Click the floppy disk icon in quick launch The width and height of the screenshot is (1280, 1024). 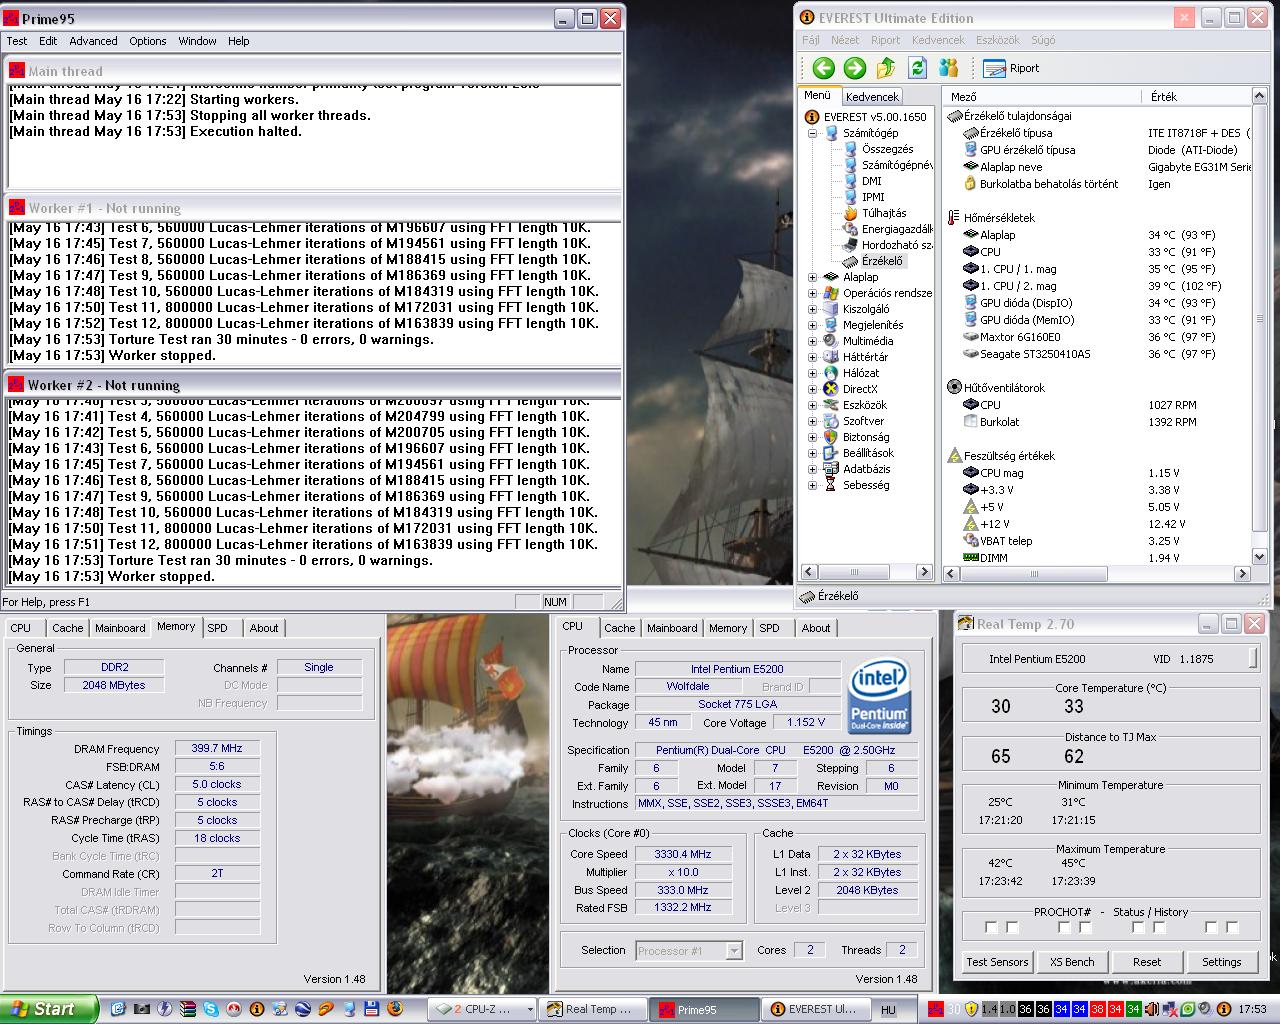pyautogui.click(x=372, y=1009)
